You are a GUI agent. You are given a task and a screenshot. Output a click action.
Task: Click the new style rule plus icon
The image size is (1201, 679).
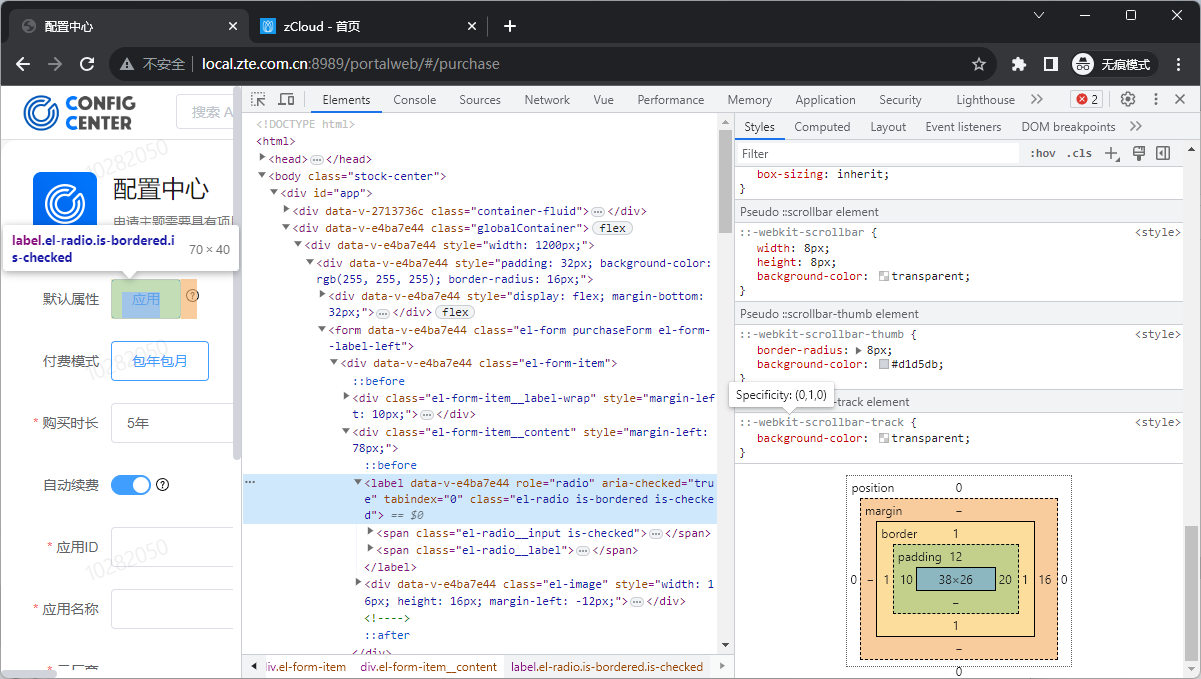tap(1112, 153)
